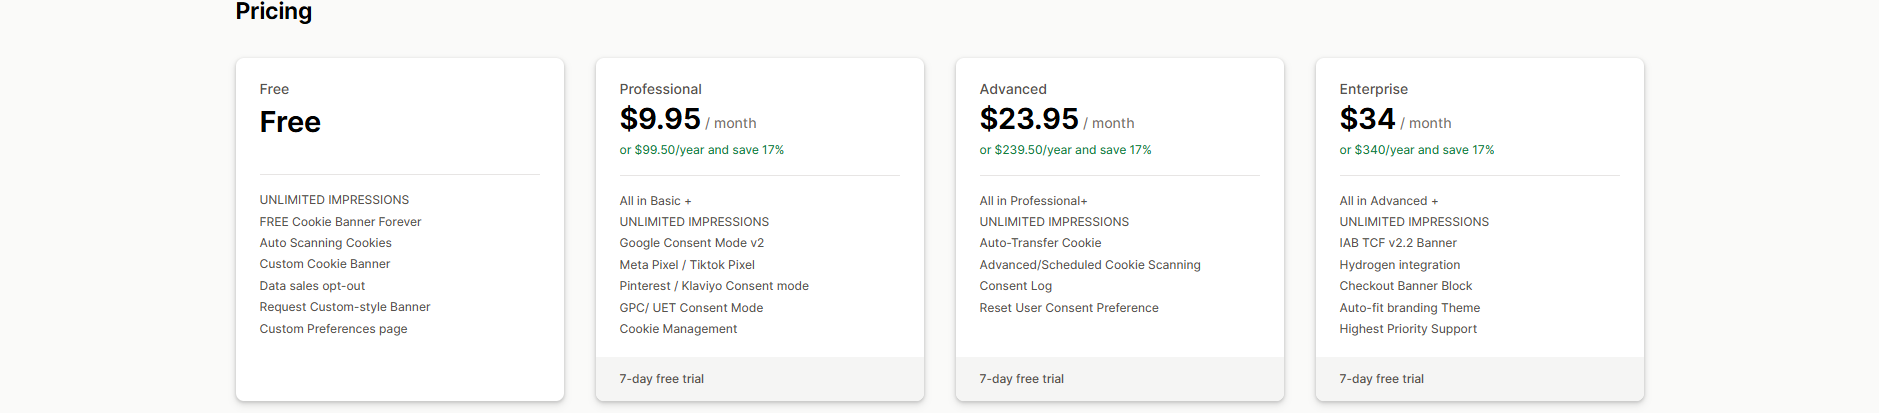
Task: Click the Advanced plan name
Action: coord(1012,89)
